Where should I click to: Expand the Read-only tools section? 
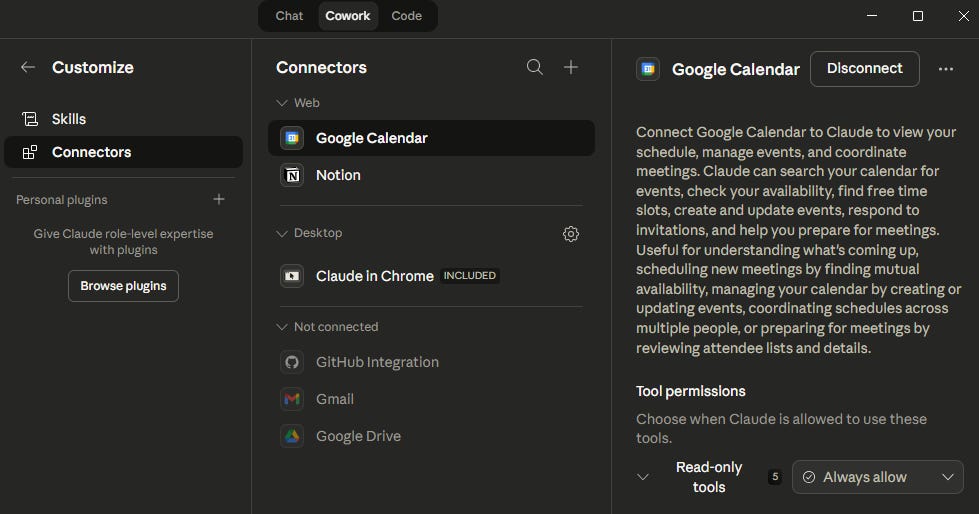click(643, 477)
